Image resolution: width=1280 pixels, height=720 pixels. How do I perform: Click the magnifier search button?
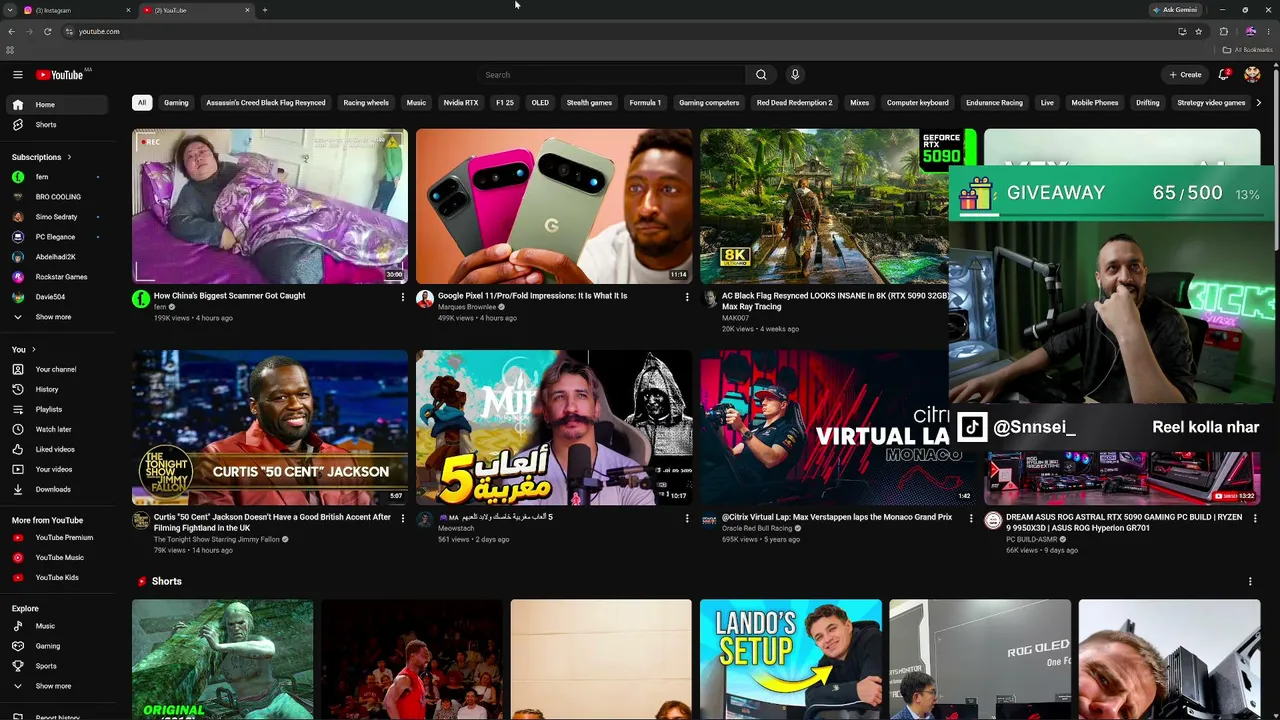[x=761, y=75]
